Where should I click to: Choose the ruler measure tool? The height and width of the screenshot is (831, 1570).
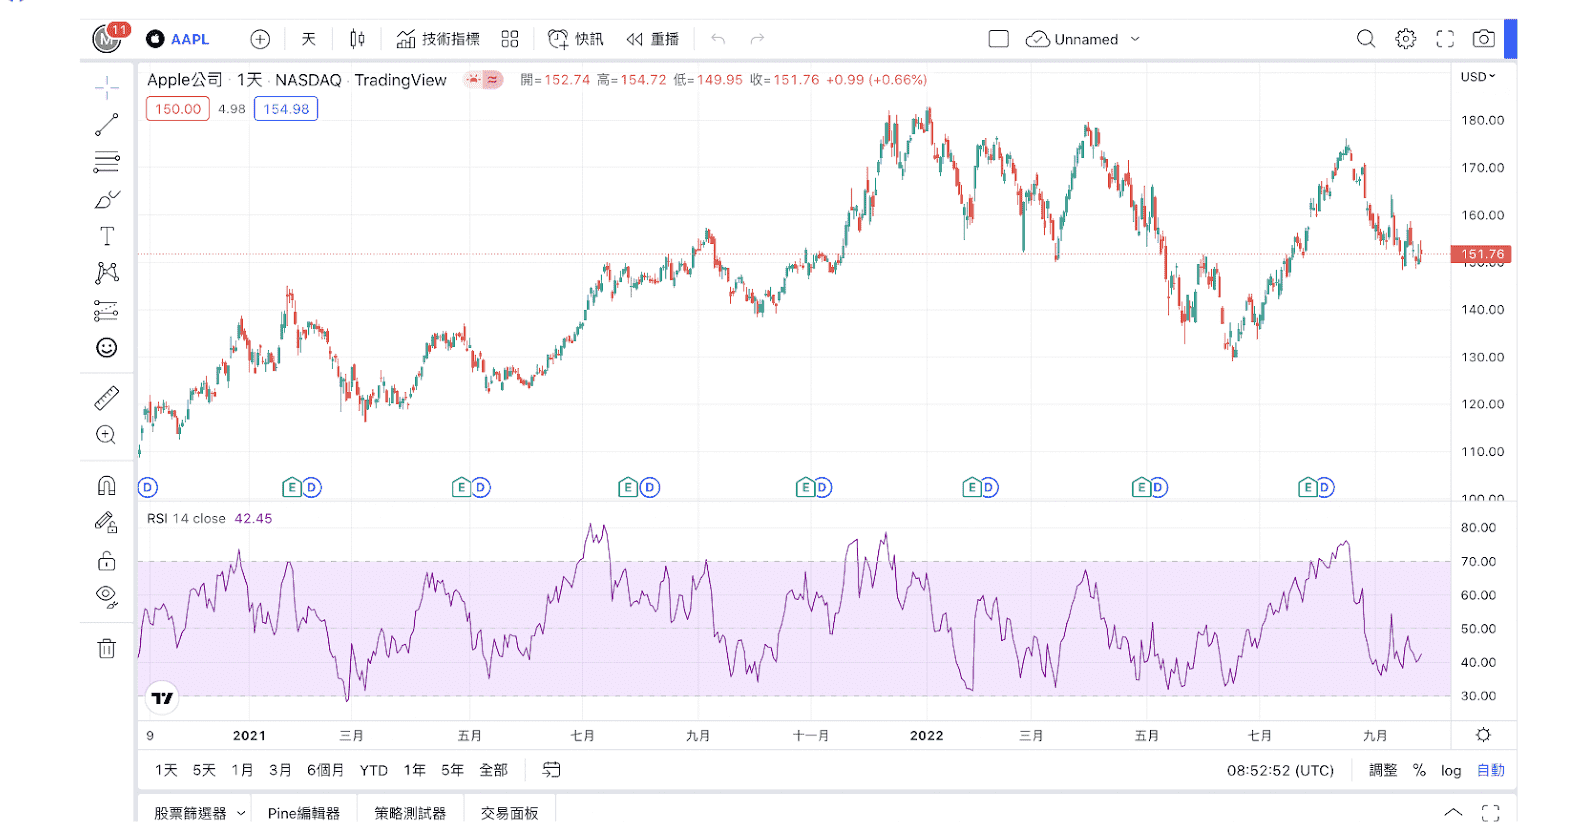(107, 398)
